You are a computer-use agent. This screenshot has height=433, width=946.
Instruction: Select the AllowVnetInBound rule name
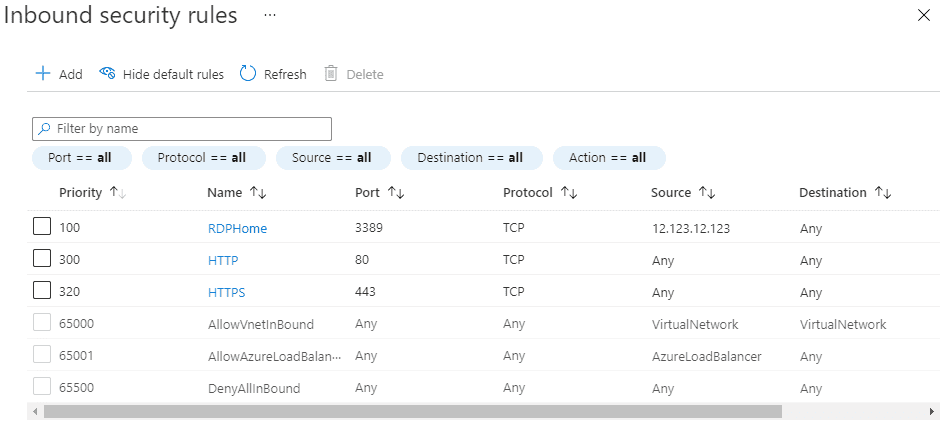click(x=261, y=324)
